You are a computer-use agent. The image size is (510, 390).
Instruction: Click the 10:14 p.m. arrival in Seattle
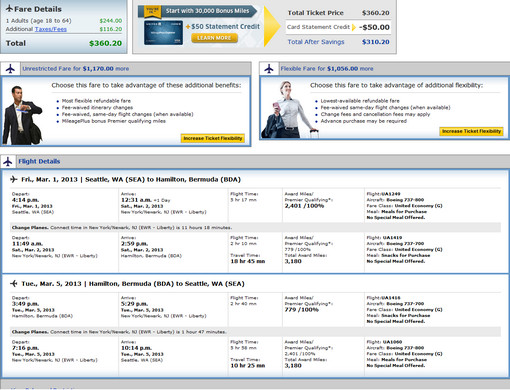coord(136,348)
